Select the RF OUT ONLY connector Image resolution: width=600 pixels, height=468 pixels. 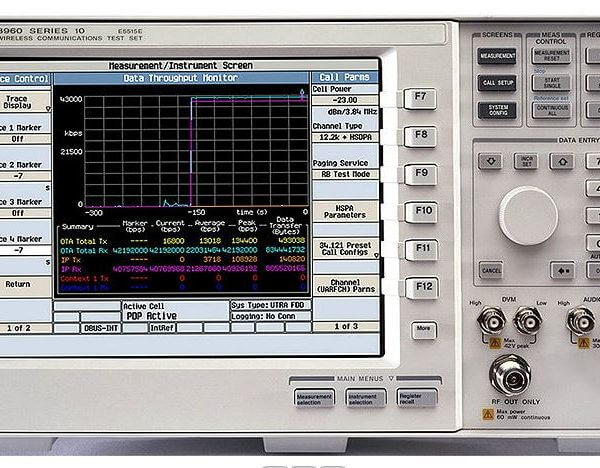511,376
